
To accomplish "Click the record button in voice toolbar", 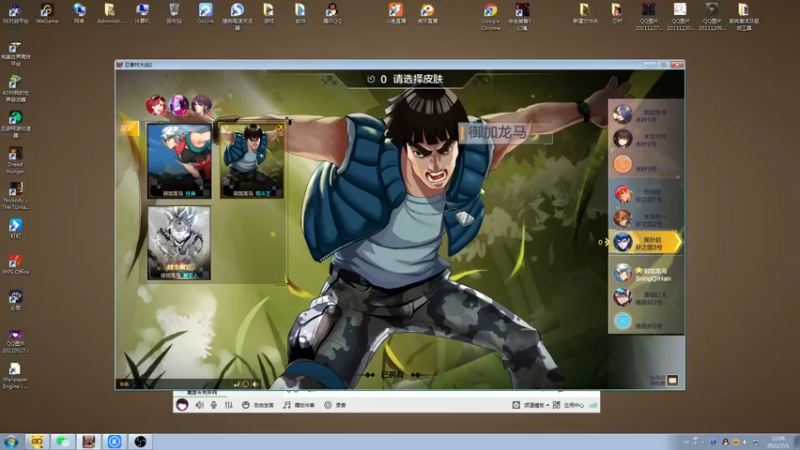I will click(x=335, y=405).
